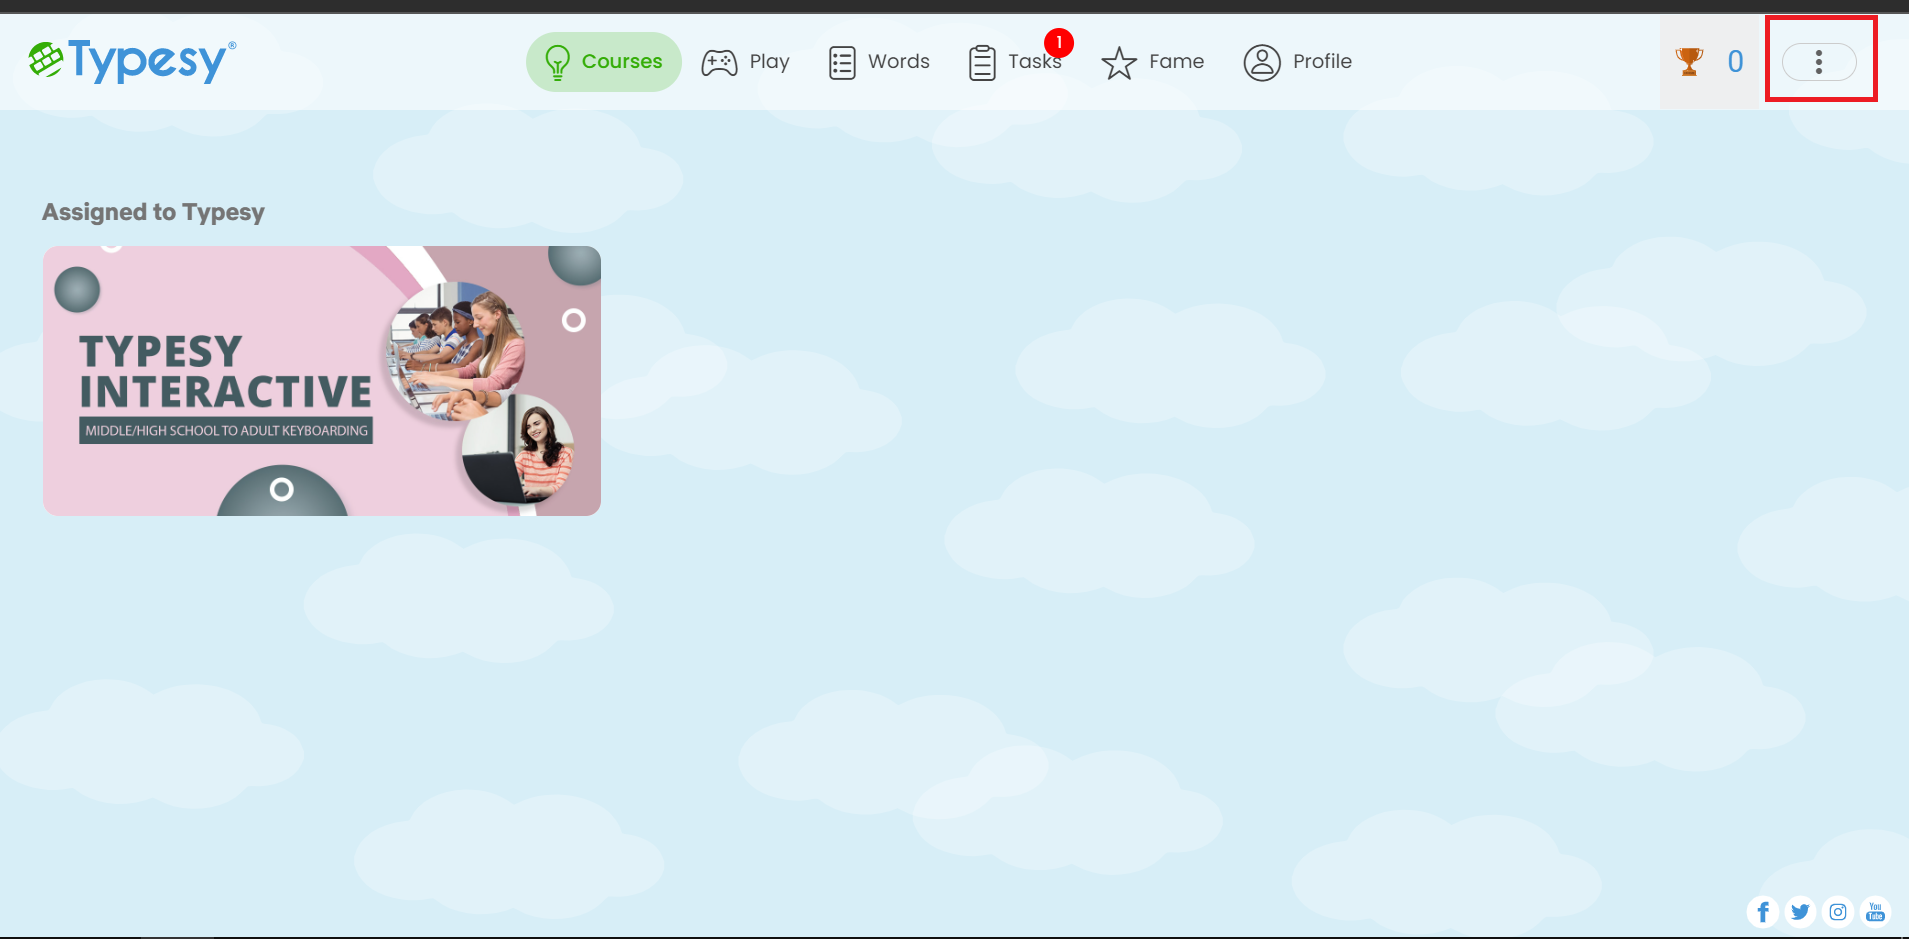Click the Play game controller icon
Viewport: 1909px width, 939px height.
coord(719,63)
